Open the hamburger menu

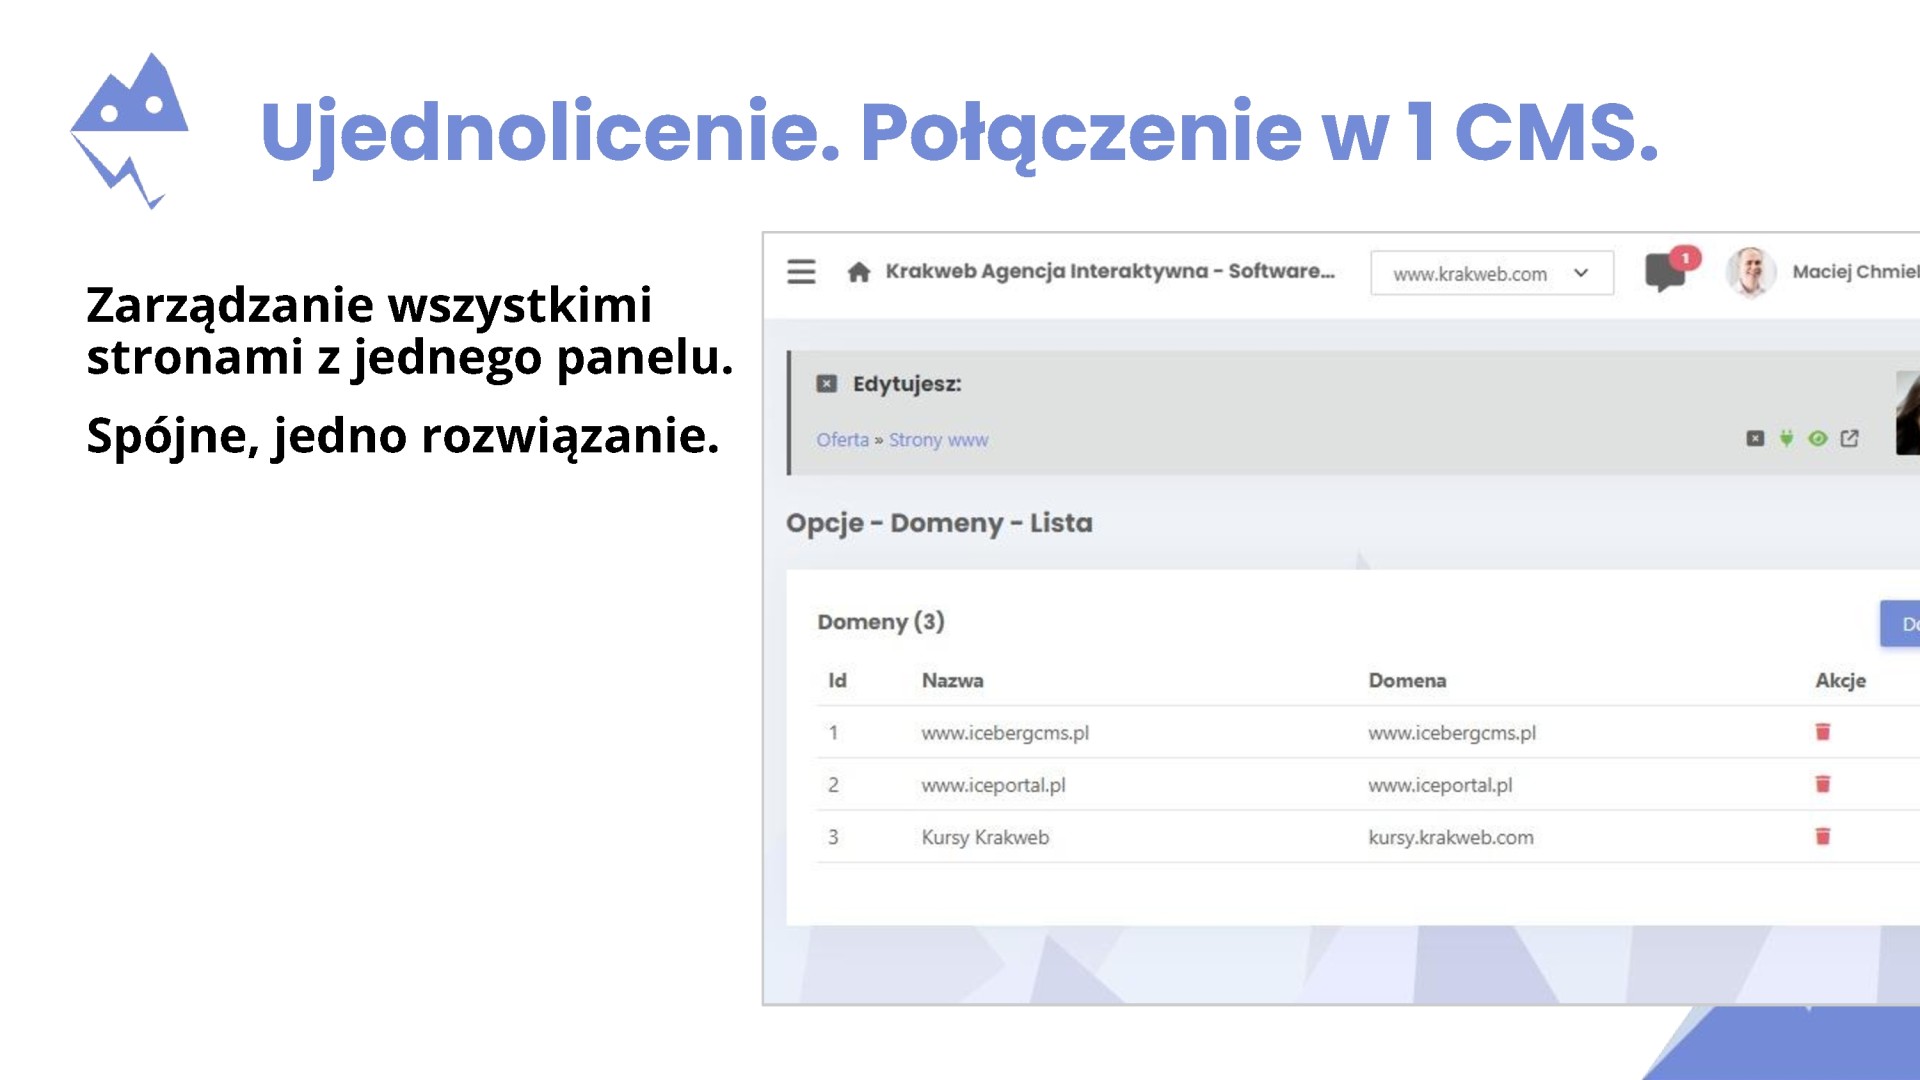tap(801, 272)
